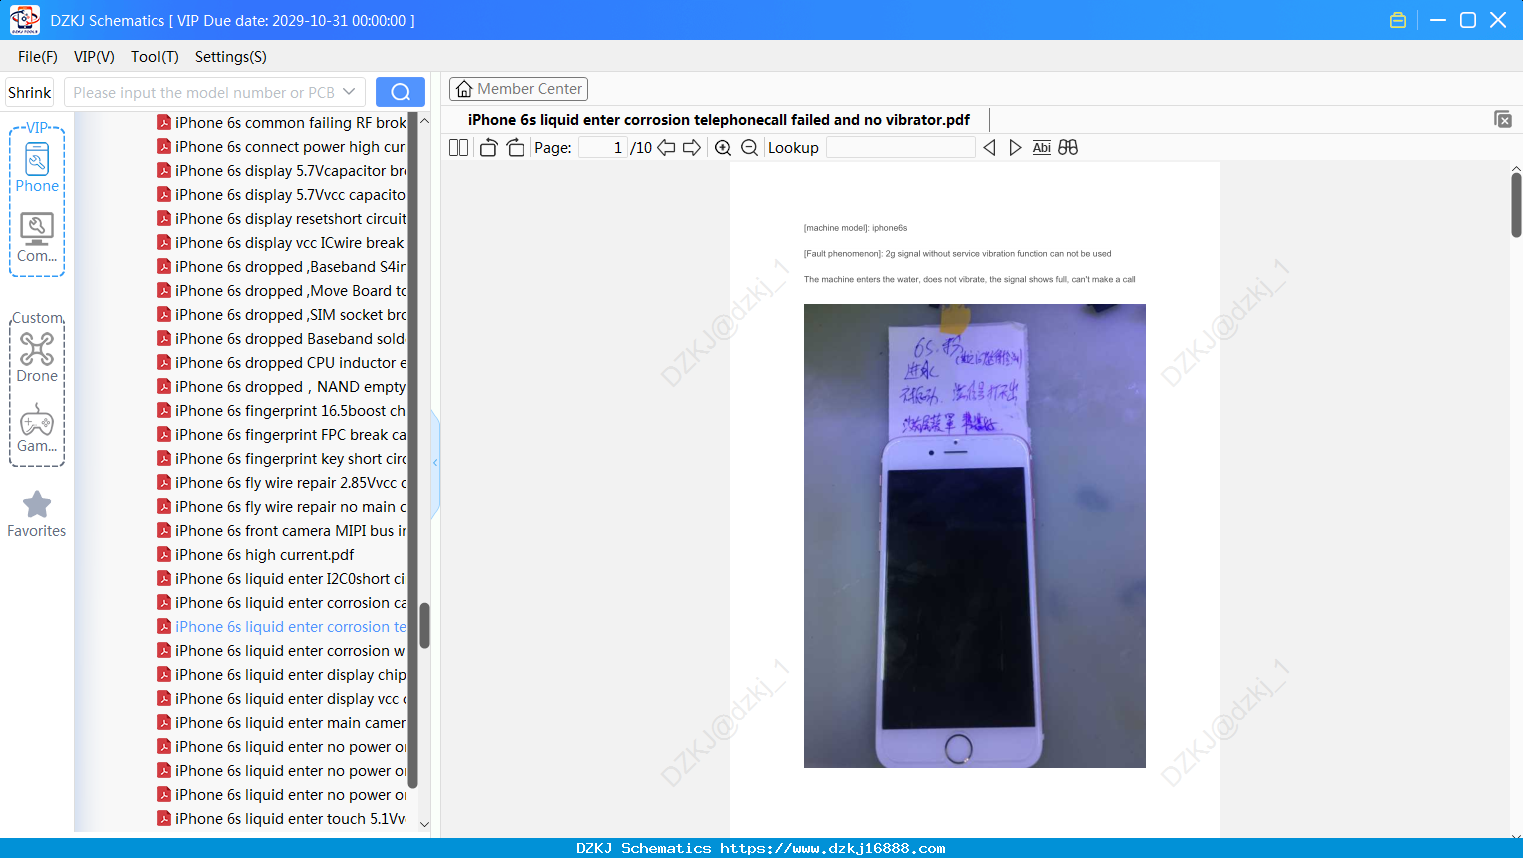
Task: Open iPhone 6s fingerprint FPC break file
Action: 282,435
